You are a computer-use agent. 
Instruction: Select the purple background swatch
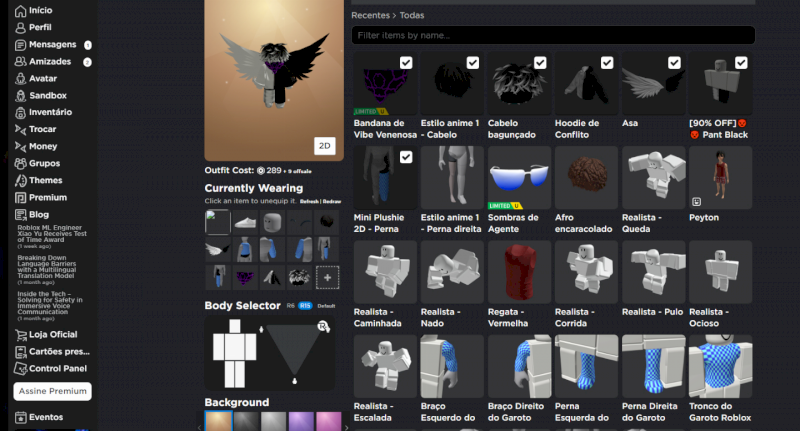(x=301, y=421)
